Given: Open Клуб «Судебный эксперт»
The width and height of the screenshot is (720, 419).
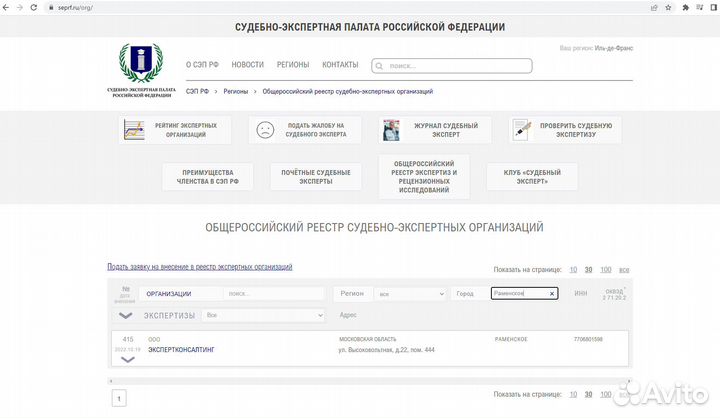Looking at the screenshot, I should (x=532, y=177).
